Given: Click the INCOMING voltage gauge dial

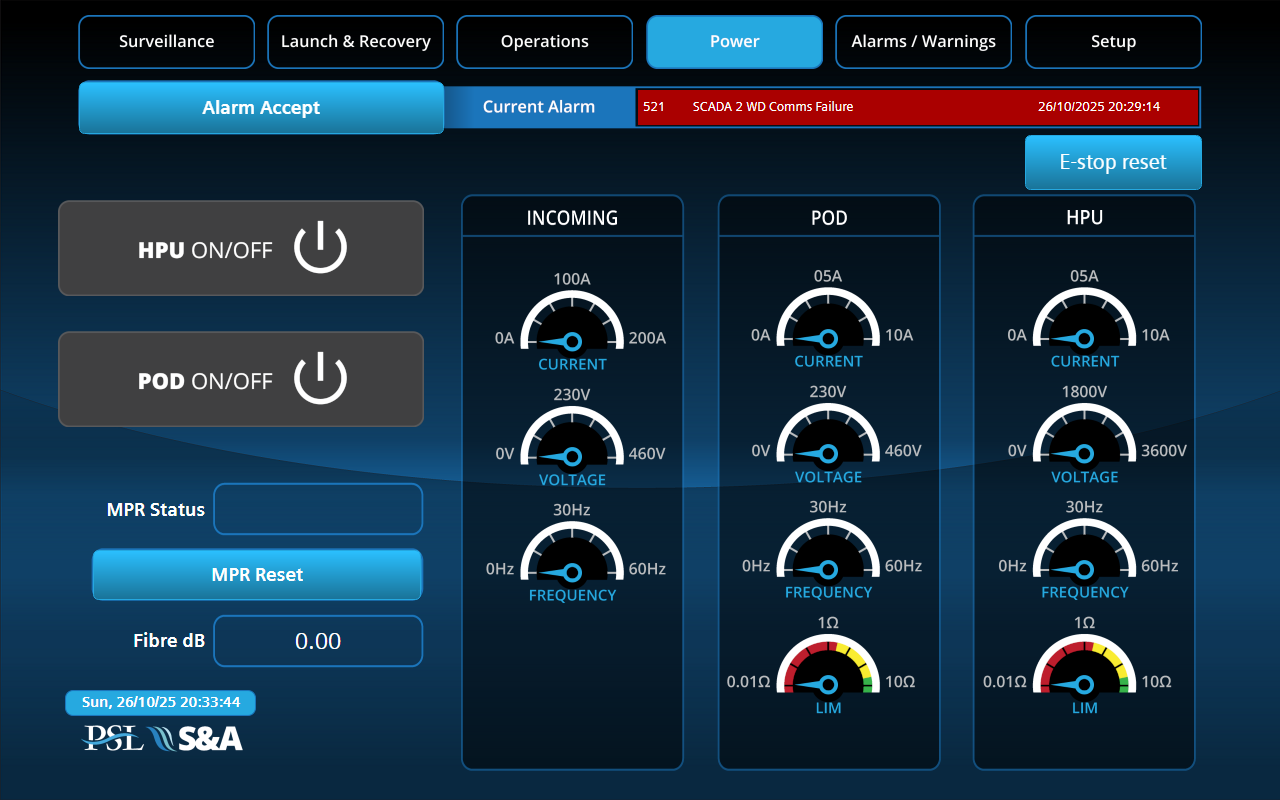Looking at the screenshot, I should coord(572,441).
